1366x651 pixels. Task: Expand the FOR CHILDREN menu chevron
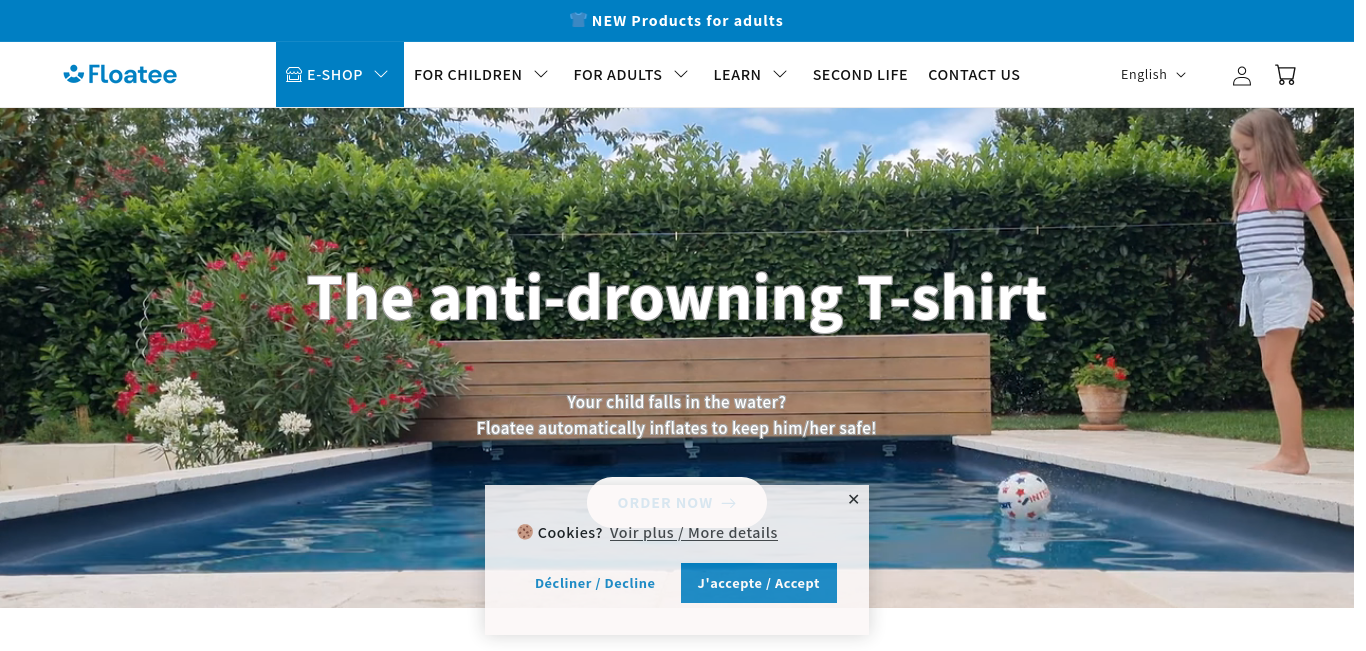pos(541,74)
